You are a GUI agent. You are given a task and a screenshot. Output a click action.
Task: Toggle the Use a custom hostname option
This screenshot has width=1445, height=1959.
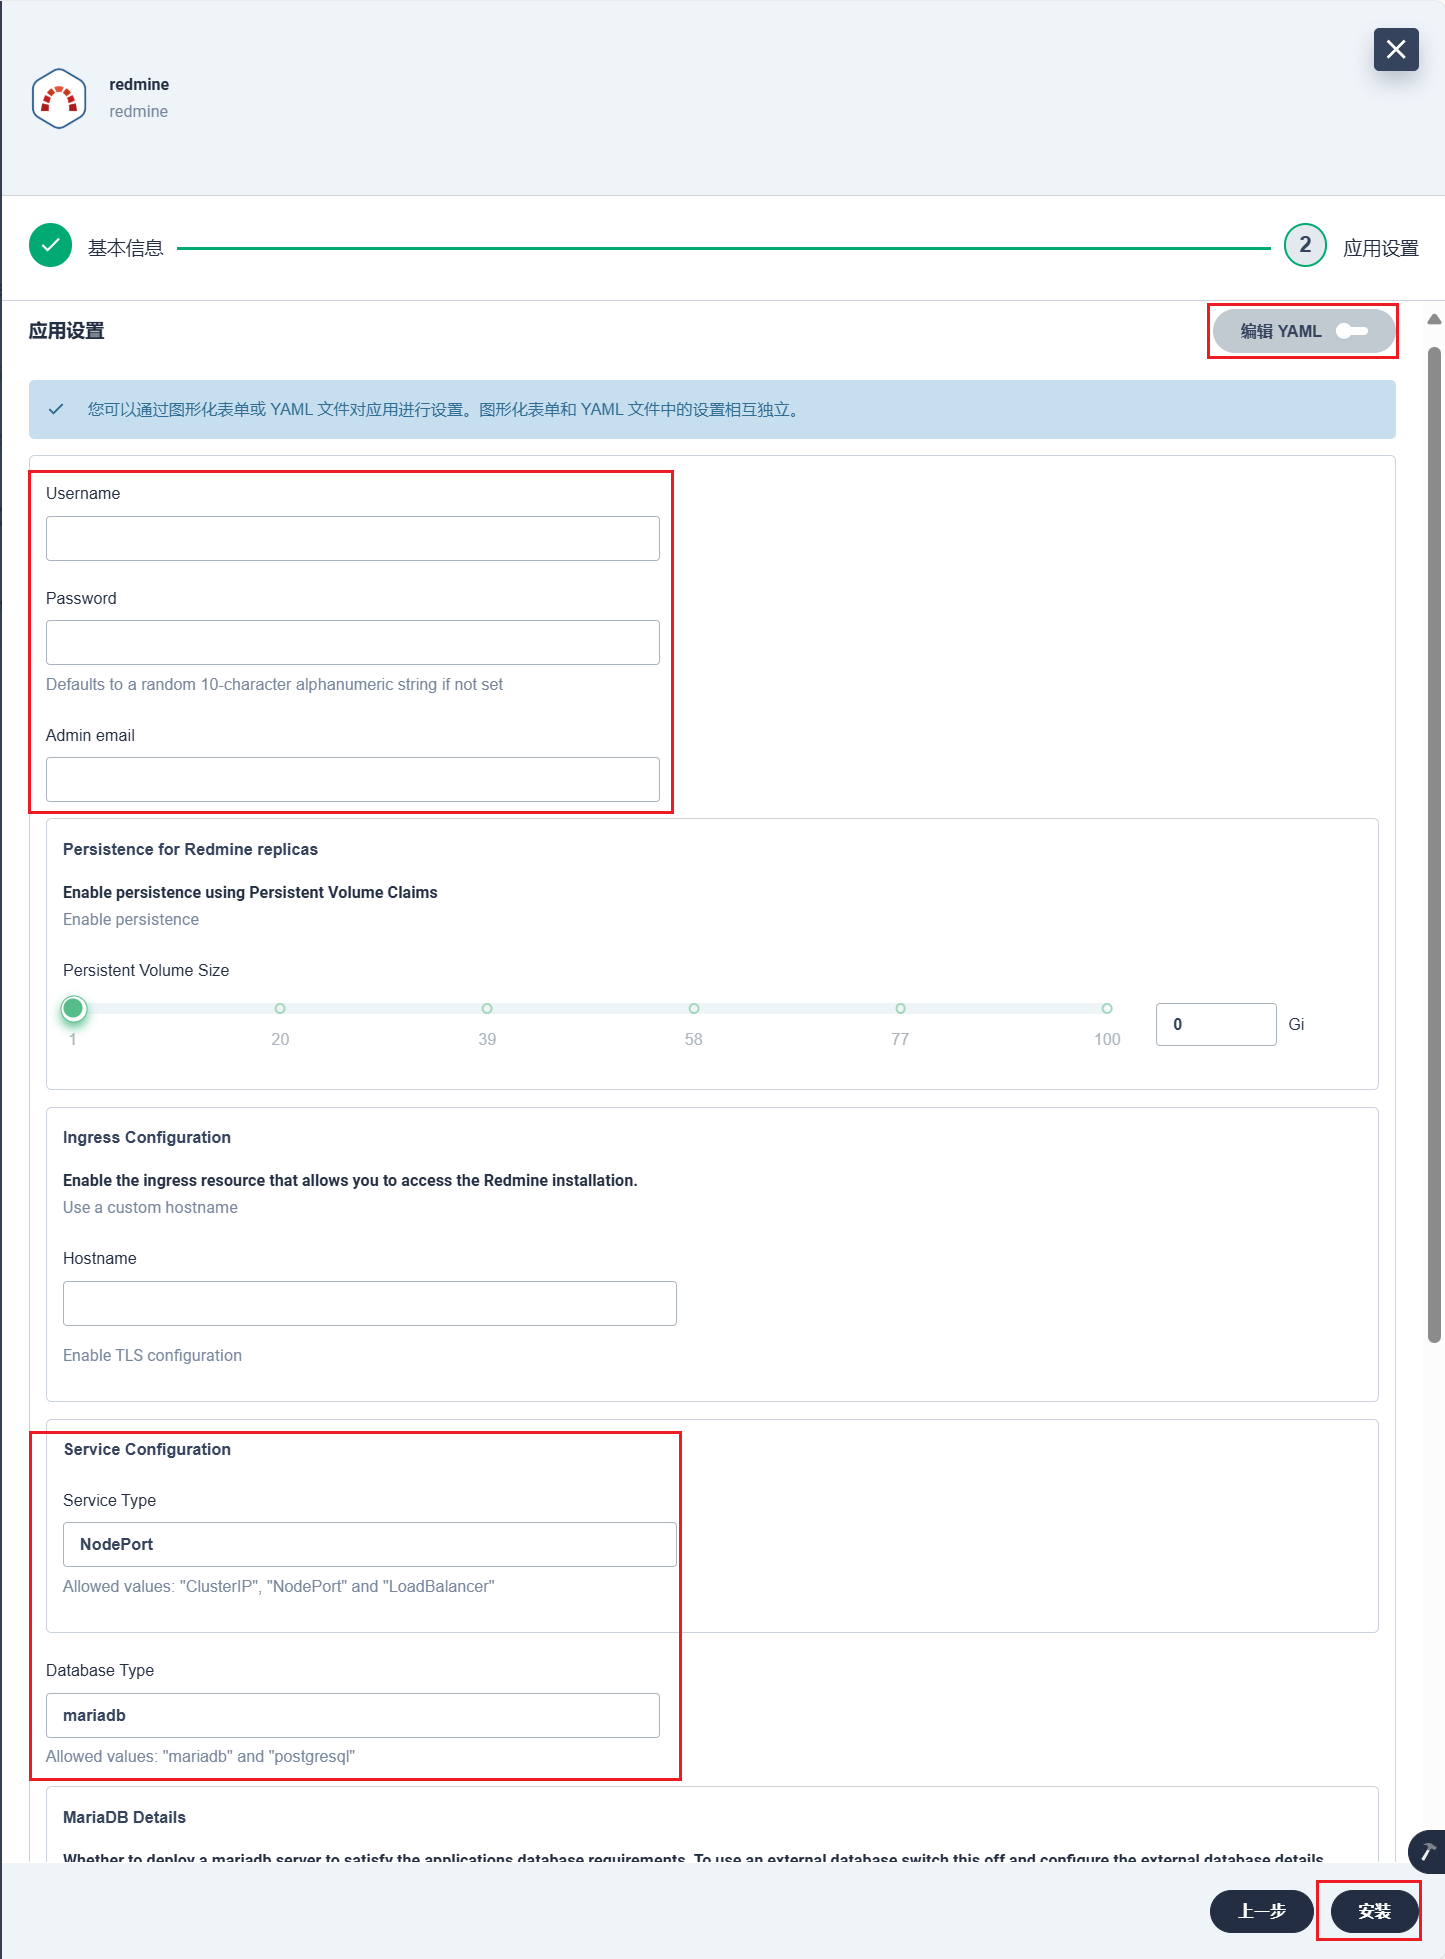(150, 1207)
